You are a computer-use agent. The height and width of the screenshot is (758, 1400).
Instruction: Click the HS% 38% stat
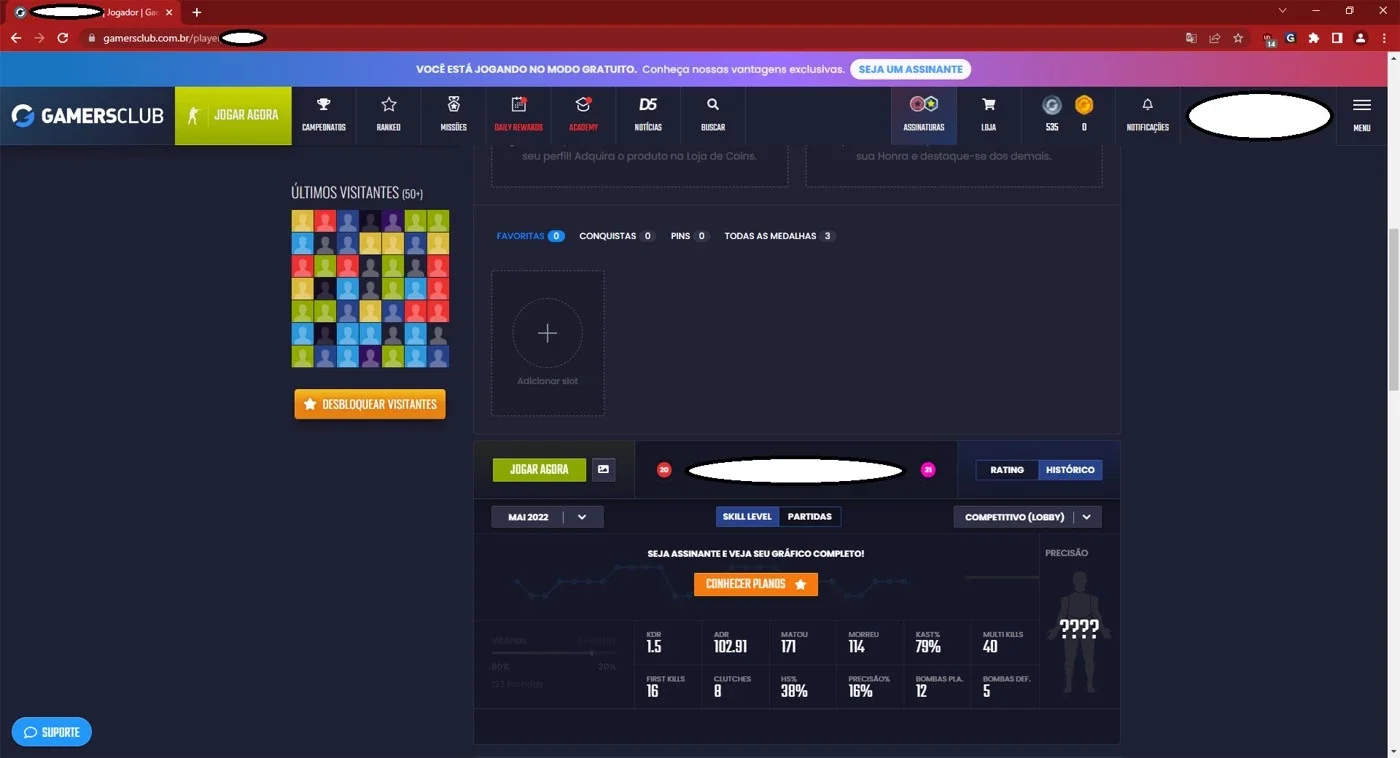coord(801,686)
